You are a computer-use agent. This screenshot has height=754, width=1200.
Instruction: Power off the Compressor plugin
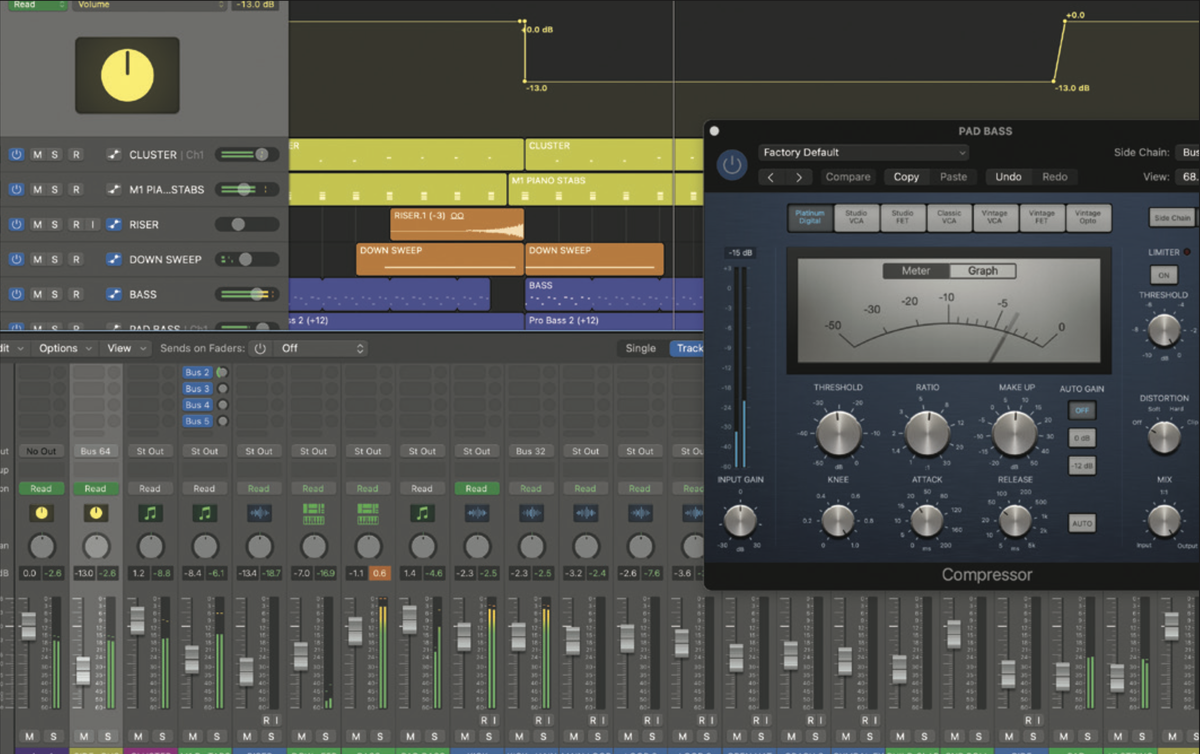tap(731, 166)
